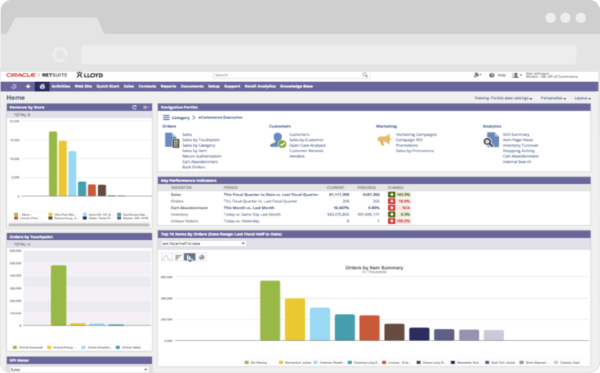Click the Analytics magnifier-document icon

[x=491, y=140]
